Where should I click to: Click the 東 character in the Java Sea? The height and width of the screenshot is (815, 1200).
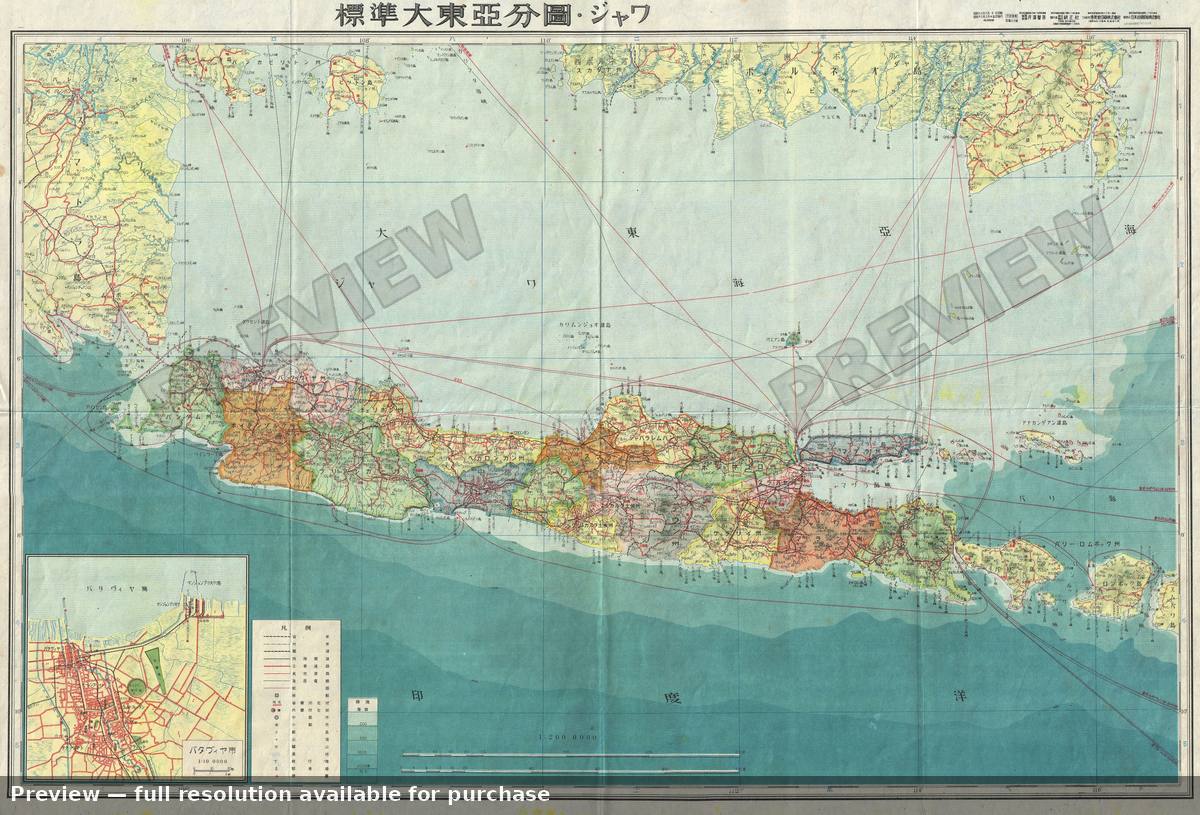pos(632,234)
